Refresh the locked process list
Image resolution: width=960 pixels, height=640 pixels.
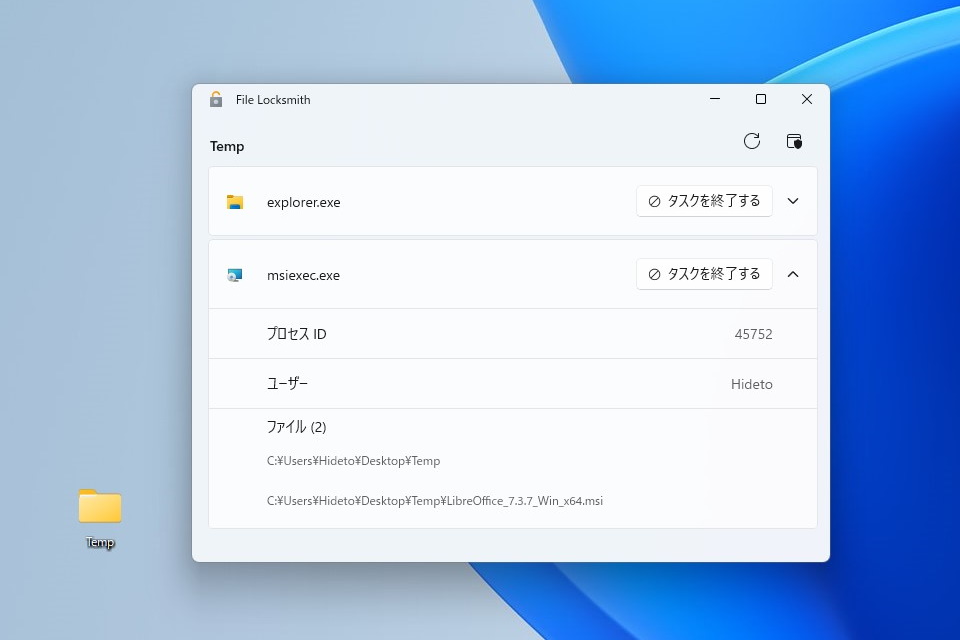[x=752, y=141]
